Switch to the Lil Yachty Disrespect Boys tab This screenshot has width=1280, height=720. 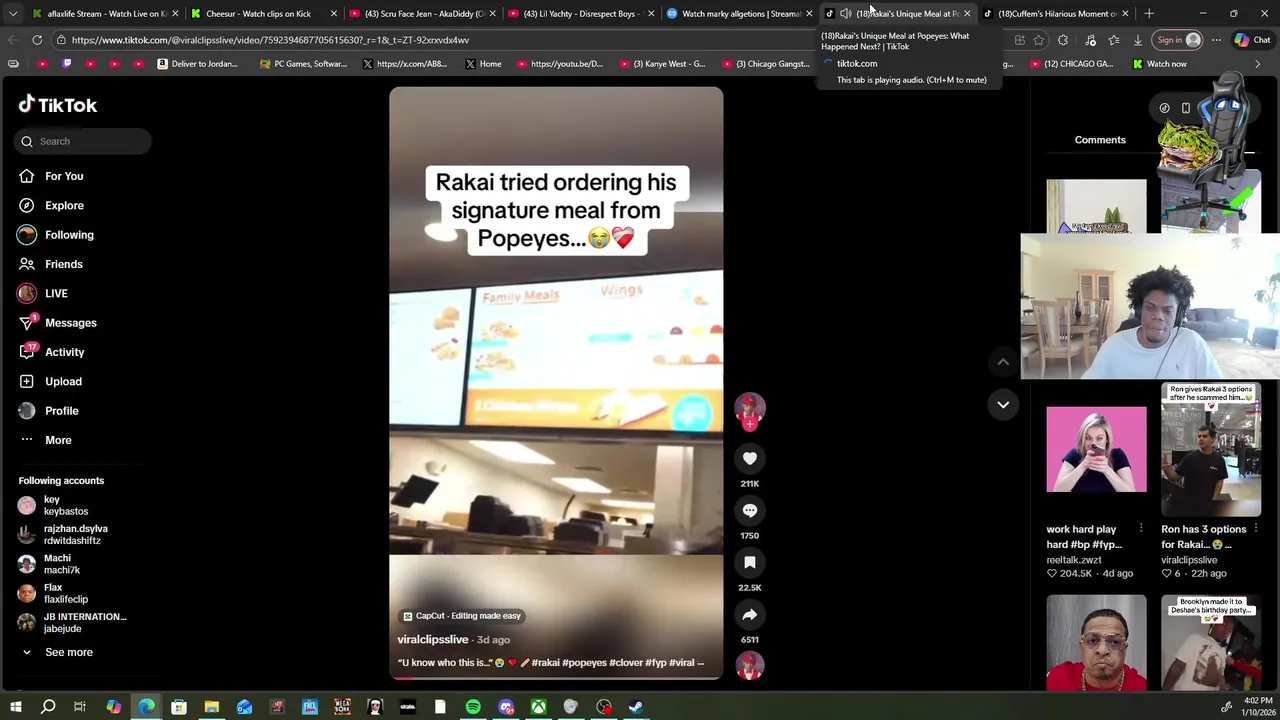click(x=580, y=14)
